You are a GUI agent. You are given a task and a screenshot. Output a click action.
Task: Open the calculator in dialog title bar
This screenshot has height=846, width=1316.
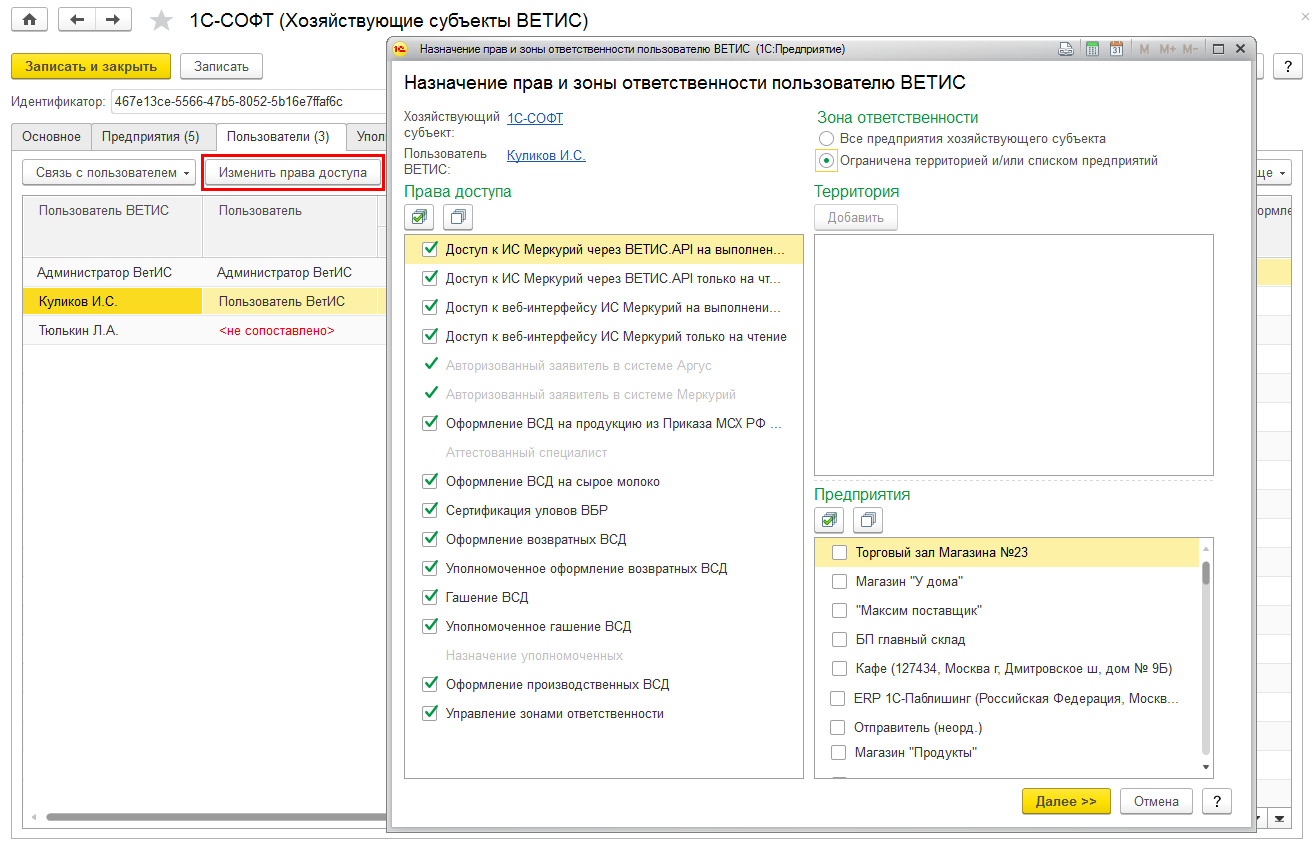point(1093,49)
